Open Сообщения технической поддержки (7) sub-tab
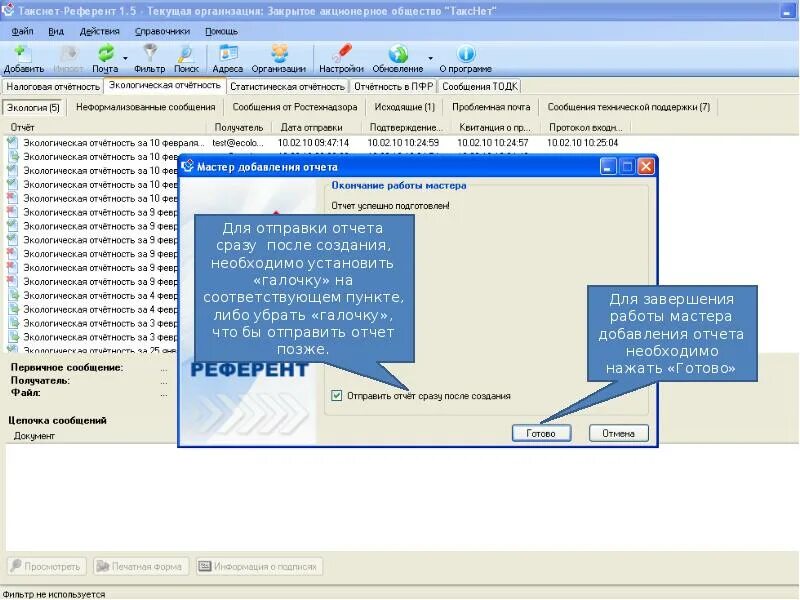 [x=629, y=107]
